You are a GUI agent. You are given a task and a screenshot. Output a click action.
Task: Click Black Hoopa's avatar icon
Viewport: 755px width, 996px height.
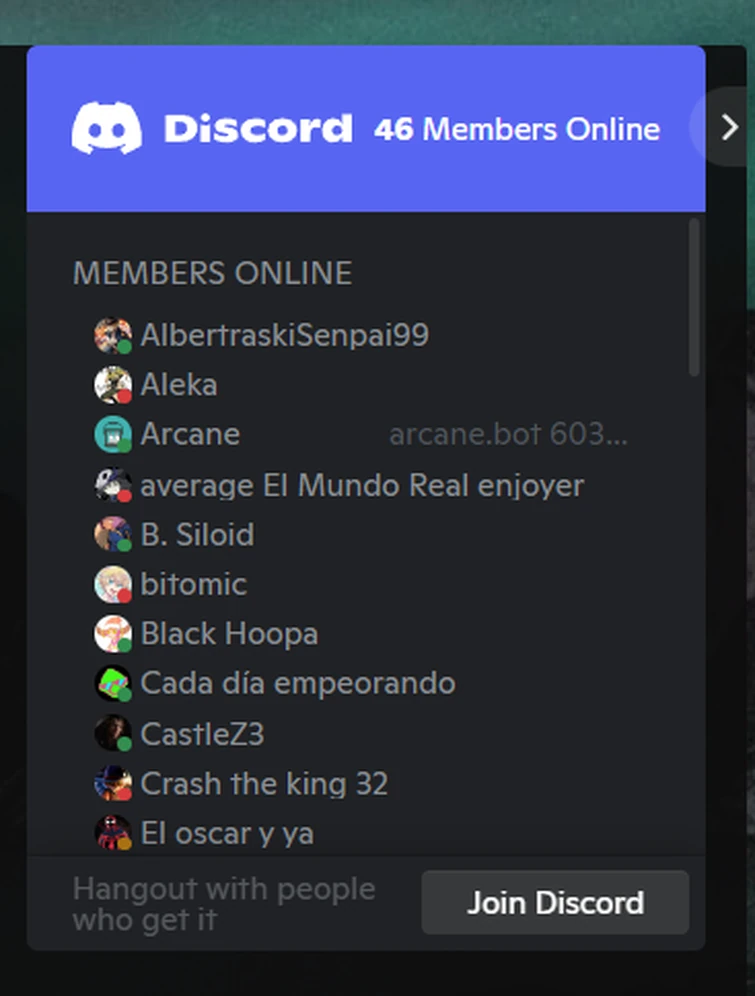pyautogui.click(x=113, y=634)
